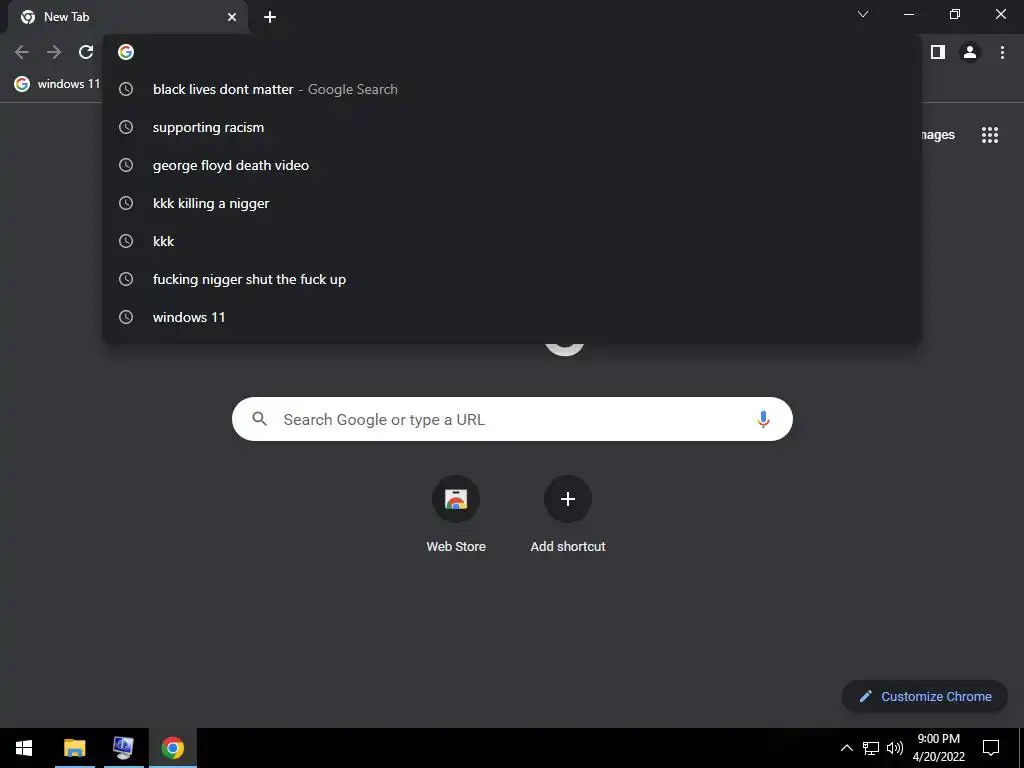Open the Chrome side panel
The width and height of the screenshot is (1024, 768).
tap(938, 52)
